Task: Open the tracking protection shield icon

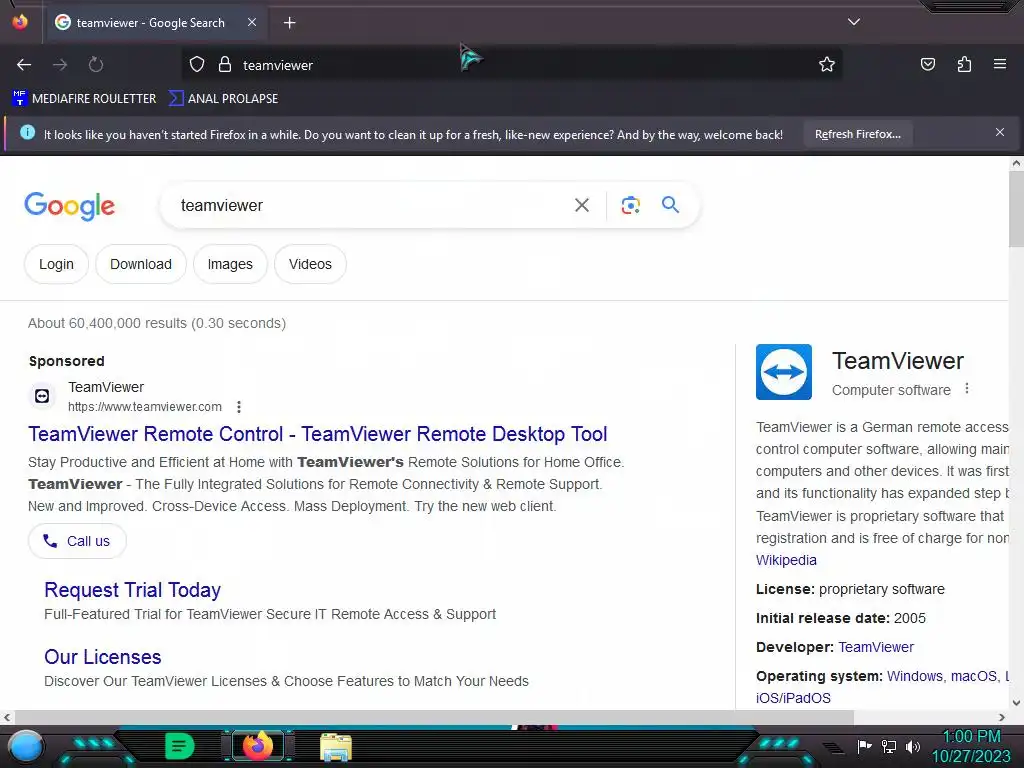Action: coord(197,65)
